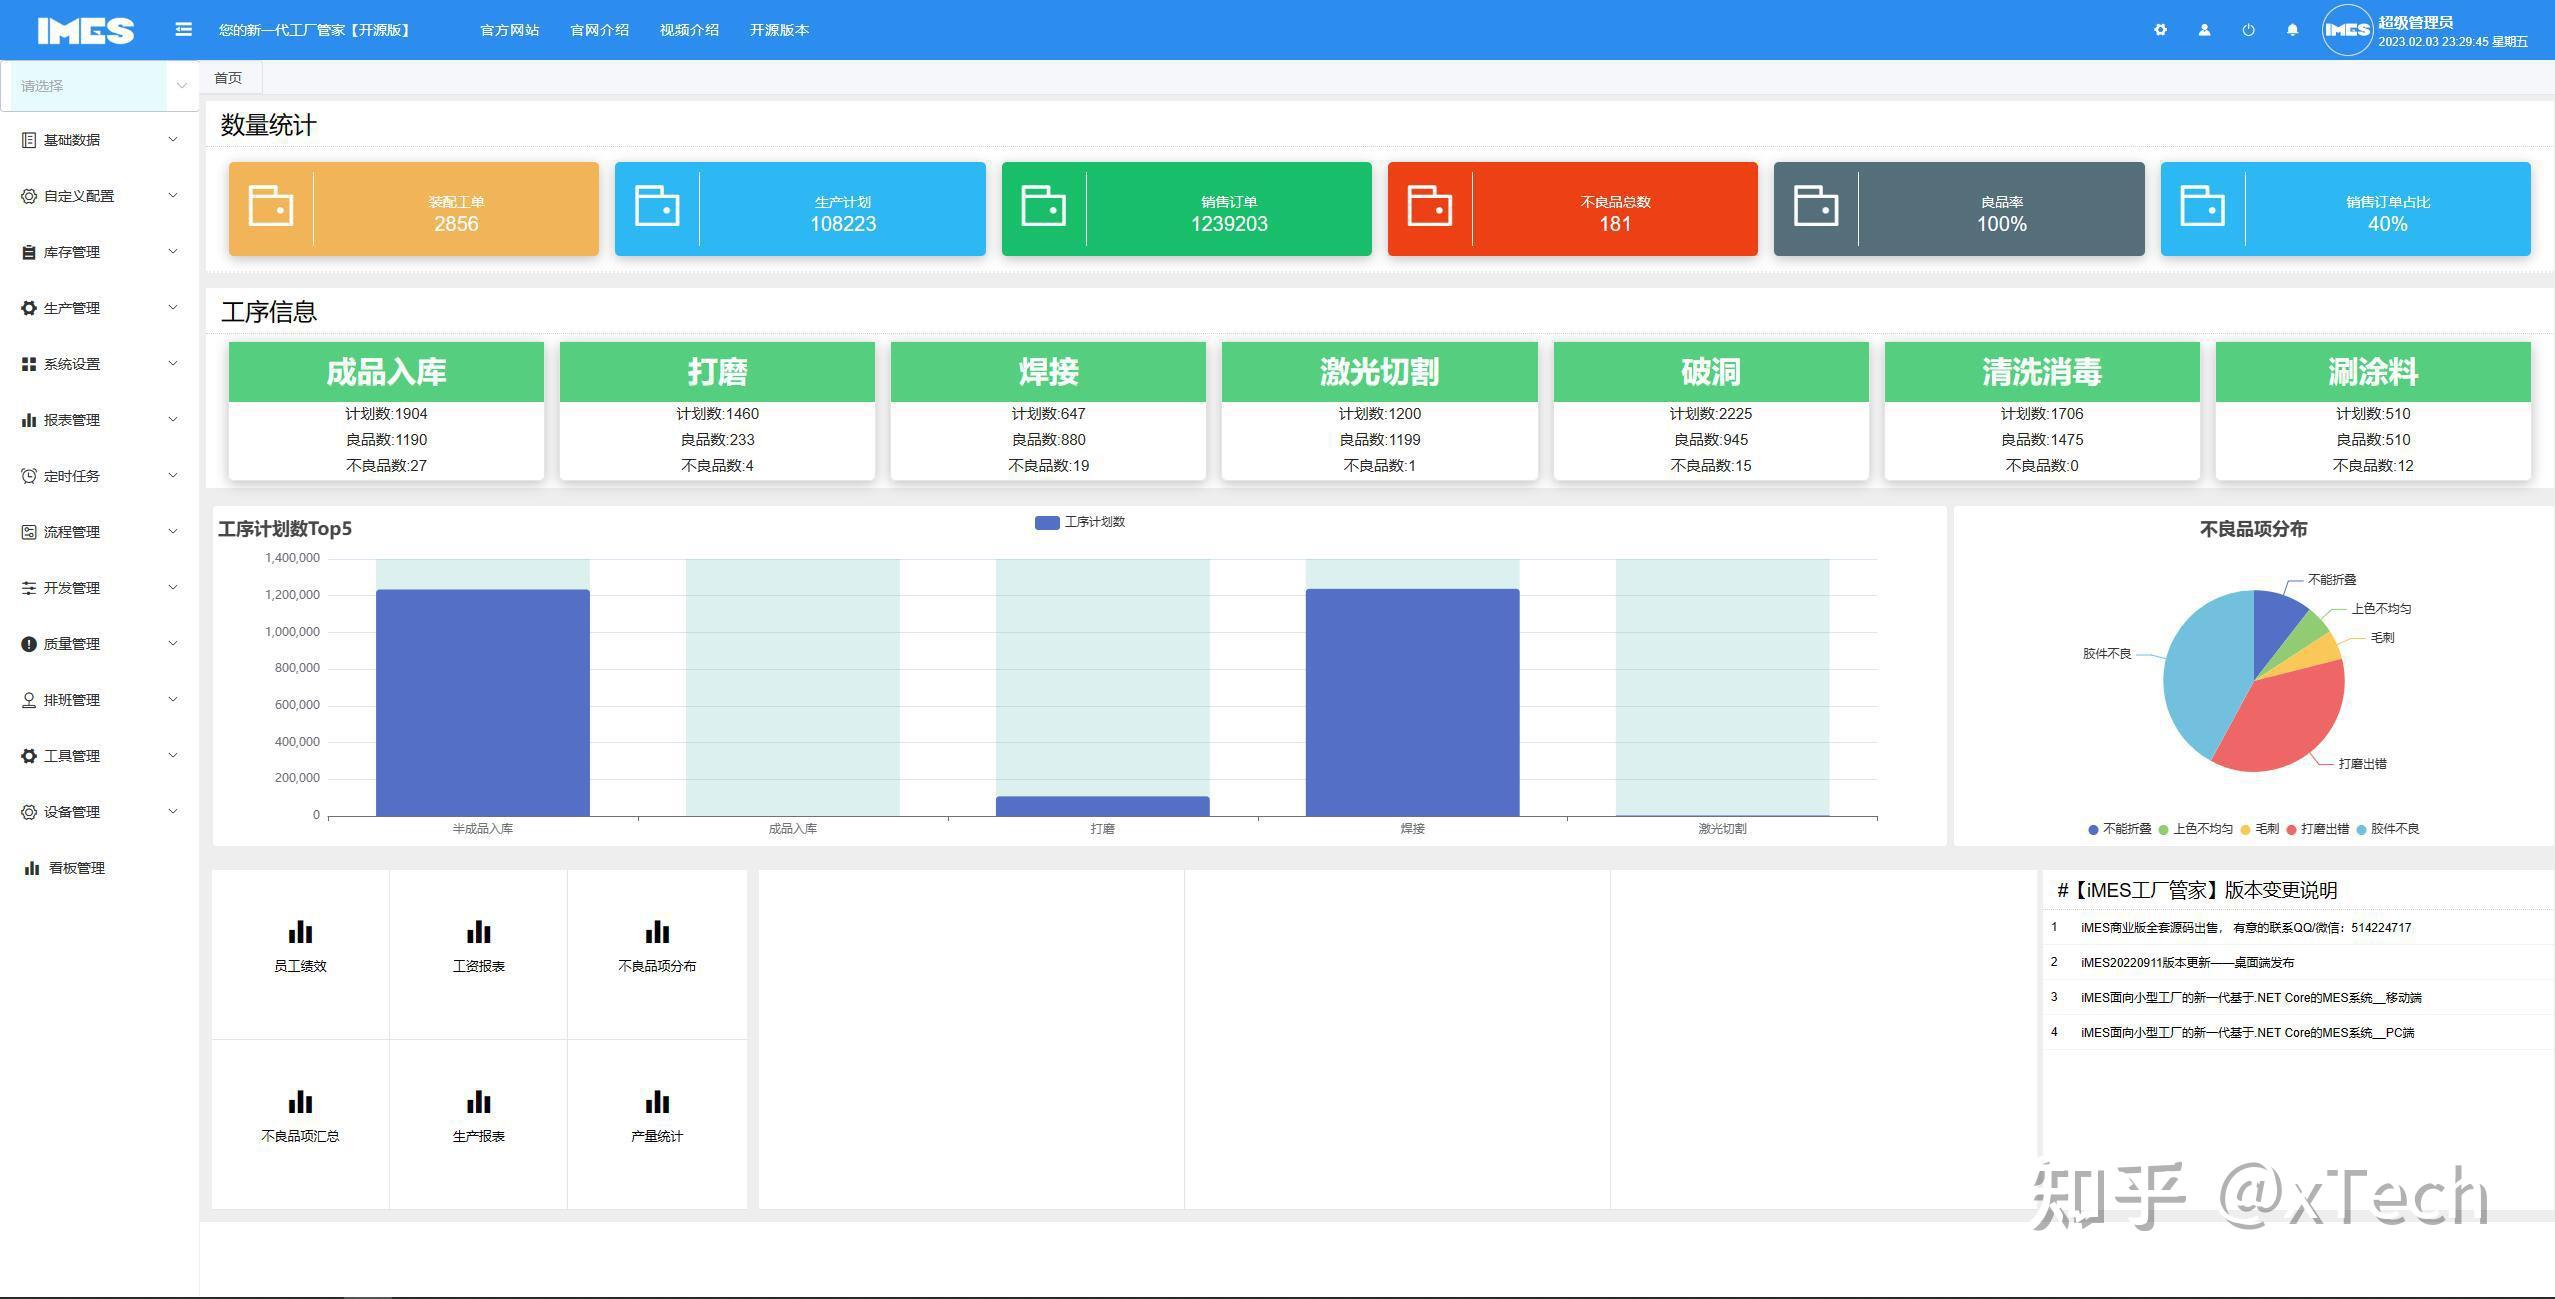Open 看板管理 in sidebar
The width and height of the screenshot is (2555, 1299).
[x=100, y=868]
